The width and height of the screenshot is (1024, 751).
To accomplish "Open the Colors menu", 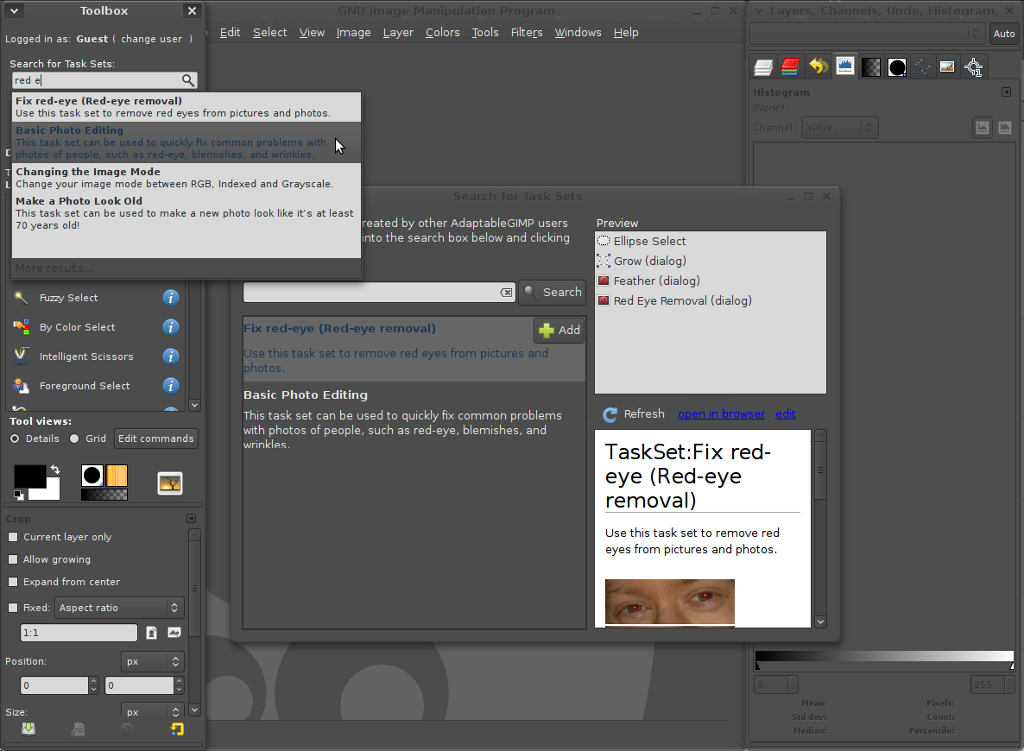I will pyautogui.click(x=442, y=33).
